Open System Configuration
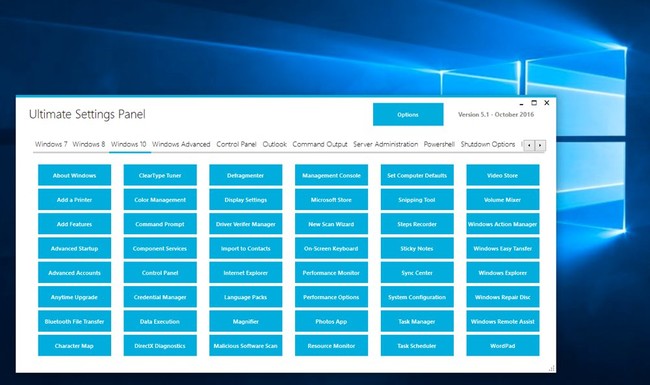This screenshot has height=385, width=650. (417, 297)
